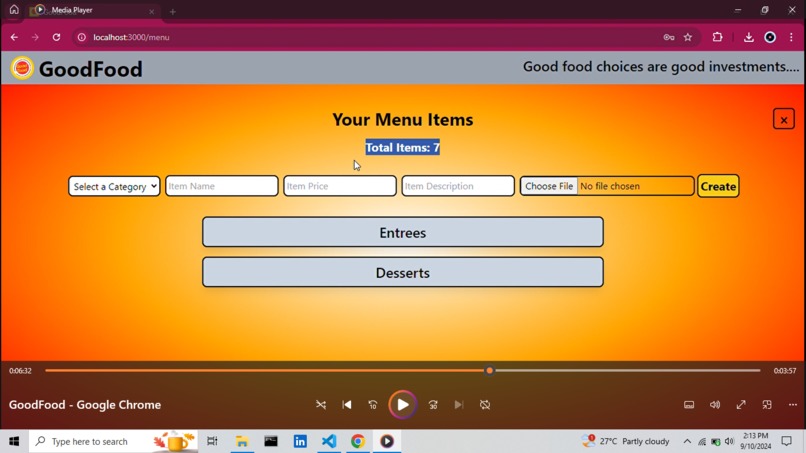This screenshot has width=806, height=453.
Task: Open the browser profile icon
Action: coord(770,37)
